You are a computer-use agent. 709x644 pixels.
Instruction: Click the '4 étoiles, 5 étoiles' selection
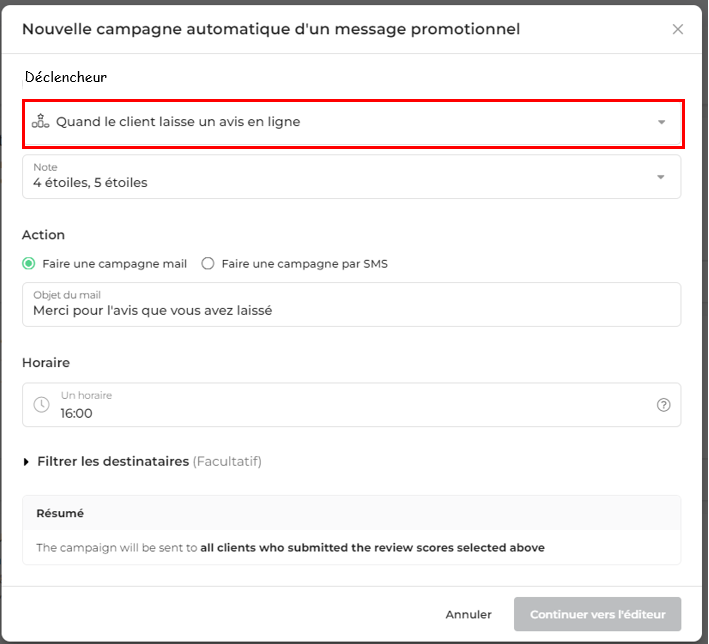point(90,183)
